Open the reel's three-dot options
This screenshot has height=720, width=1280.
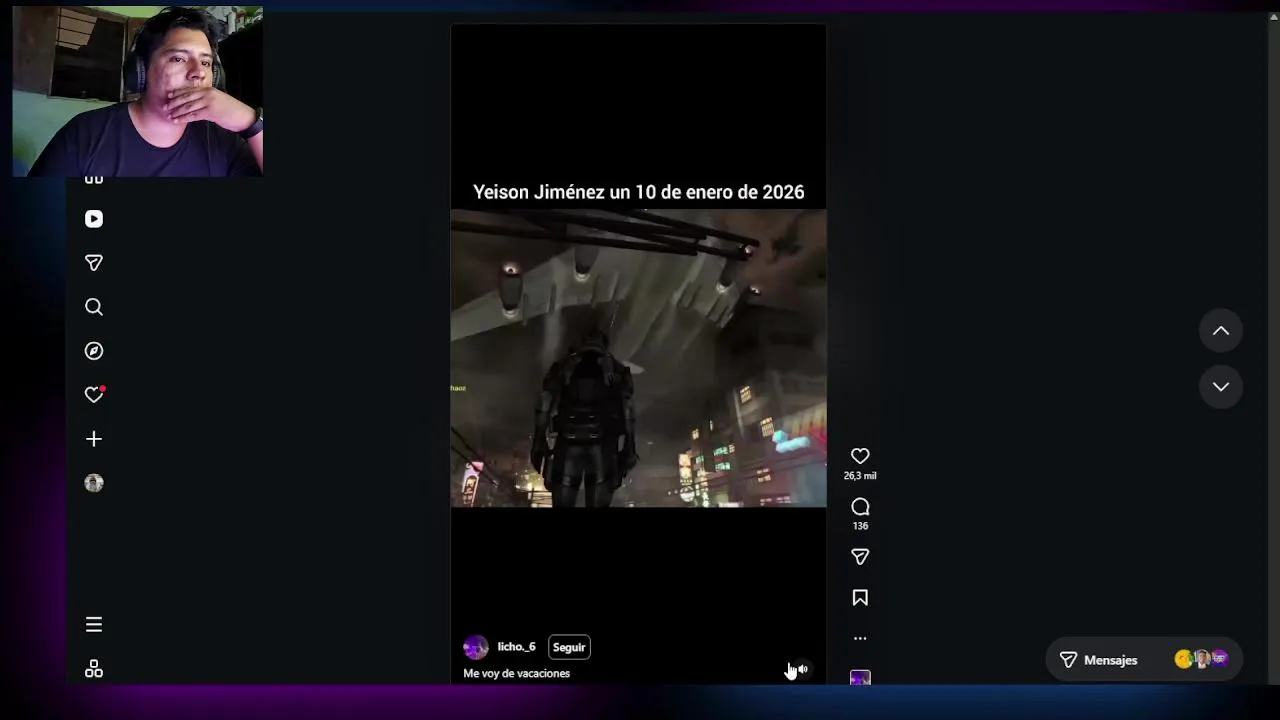point(860,638)
